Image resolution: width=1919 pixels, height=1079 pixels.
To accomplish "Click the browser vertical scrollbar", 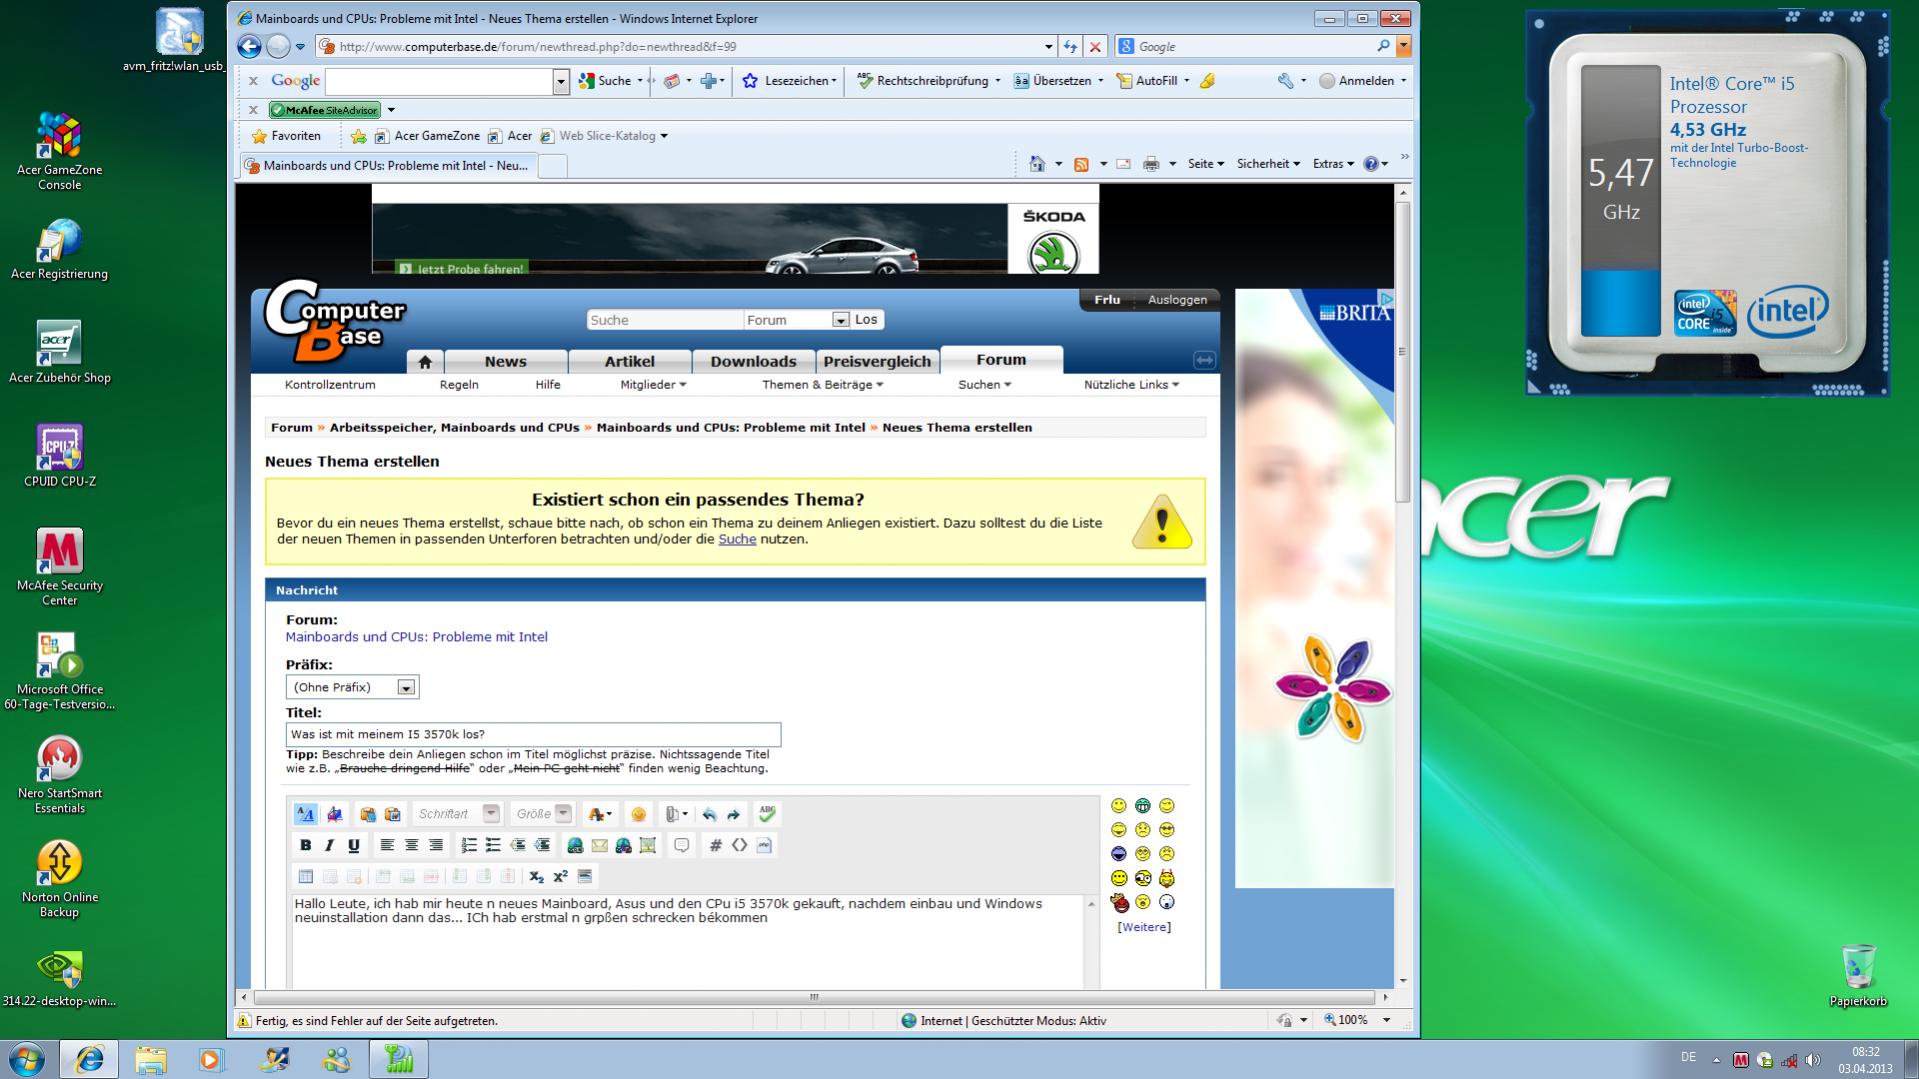I will coord(1402,351).
